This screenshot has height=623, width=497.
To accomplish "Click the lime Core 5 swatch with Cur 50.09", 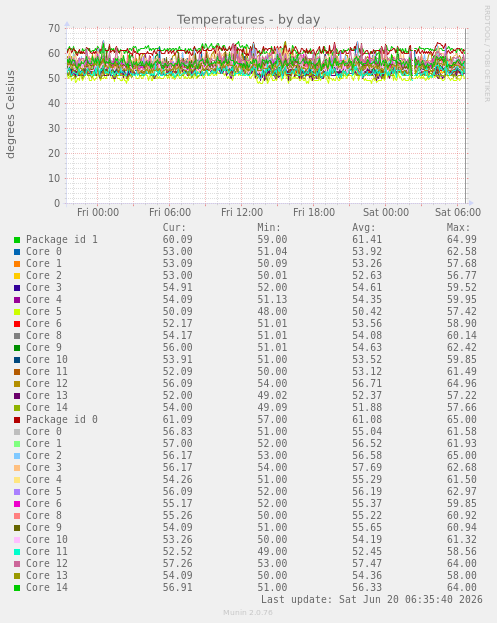I will coord(17,312).
